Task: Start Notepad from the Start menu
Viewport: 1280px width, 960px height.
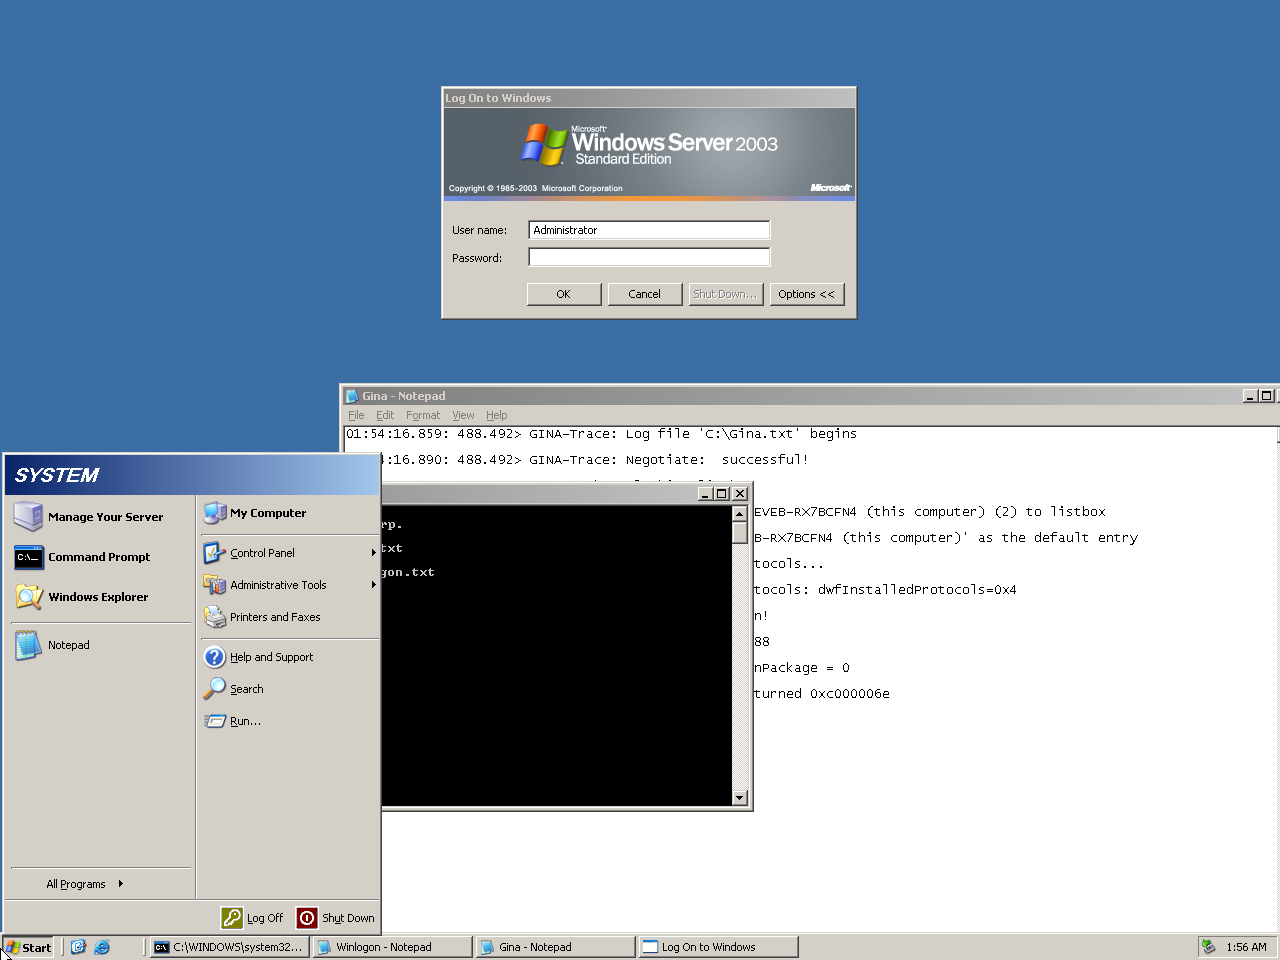Action: click(99, 645)
